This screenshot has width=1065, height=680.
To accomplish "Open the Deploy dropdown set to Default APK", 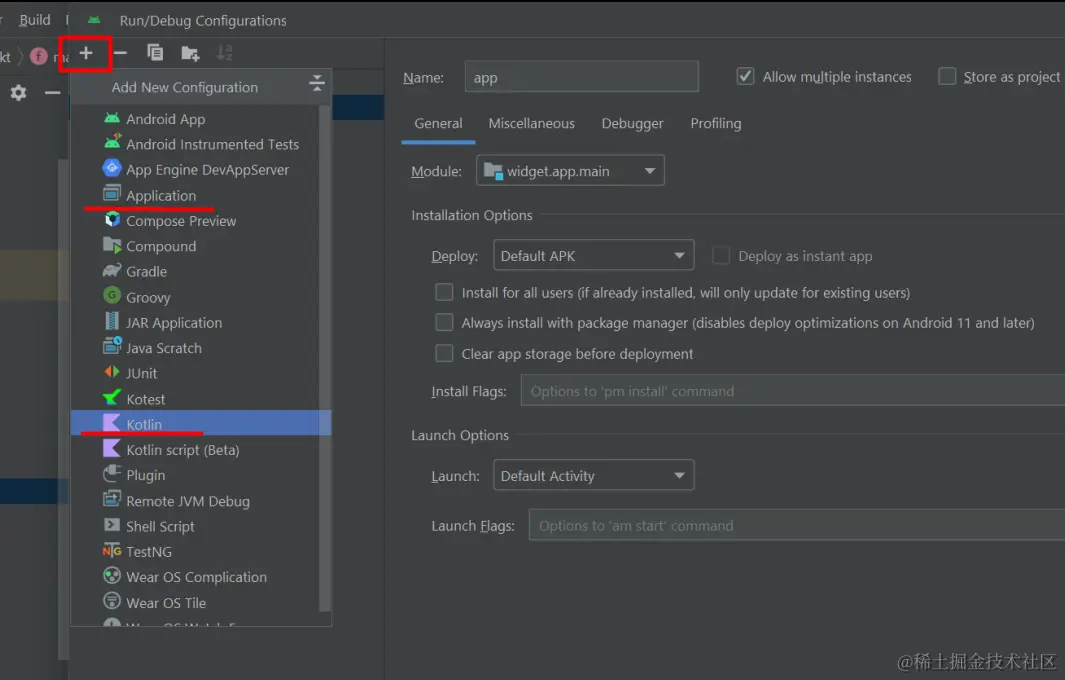I will pyautogui.click(x=593, y=255).
